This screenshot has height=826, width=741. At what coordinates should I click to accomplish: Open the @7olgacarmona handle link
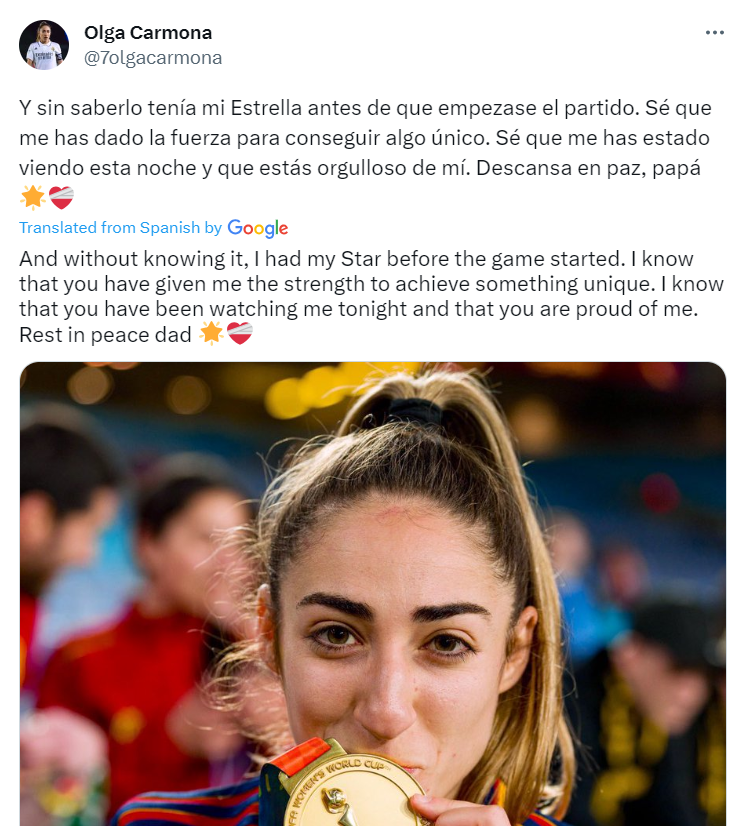point(153,57)
